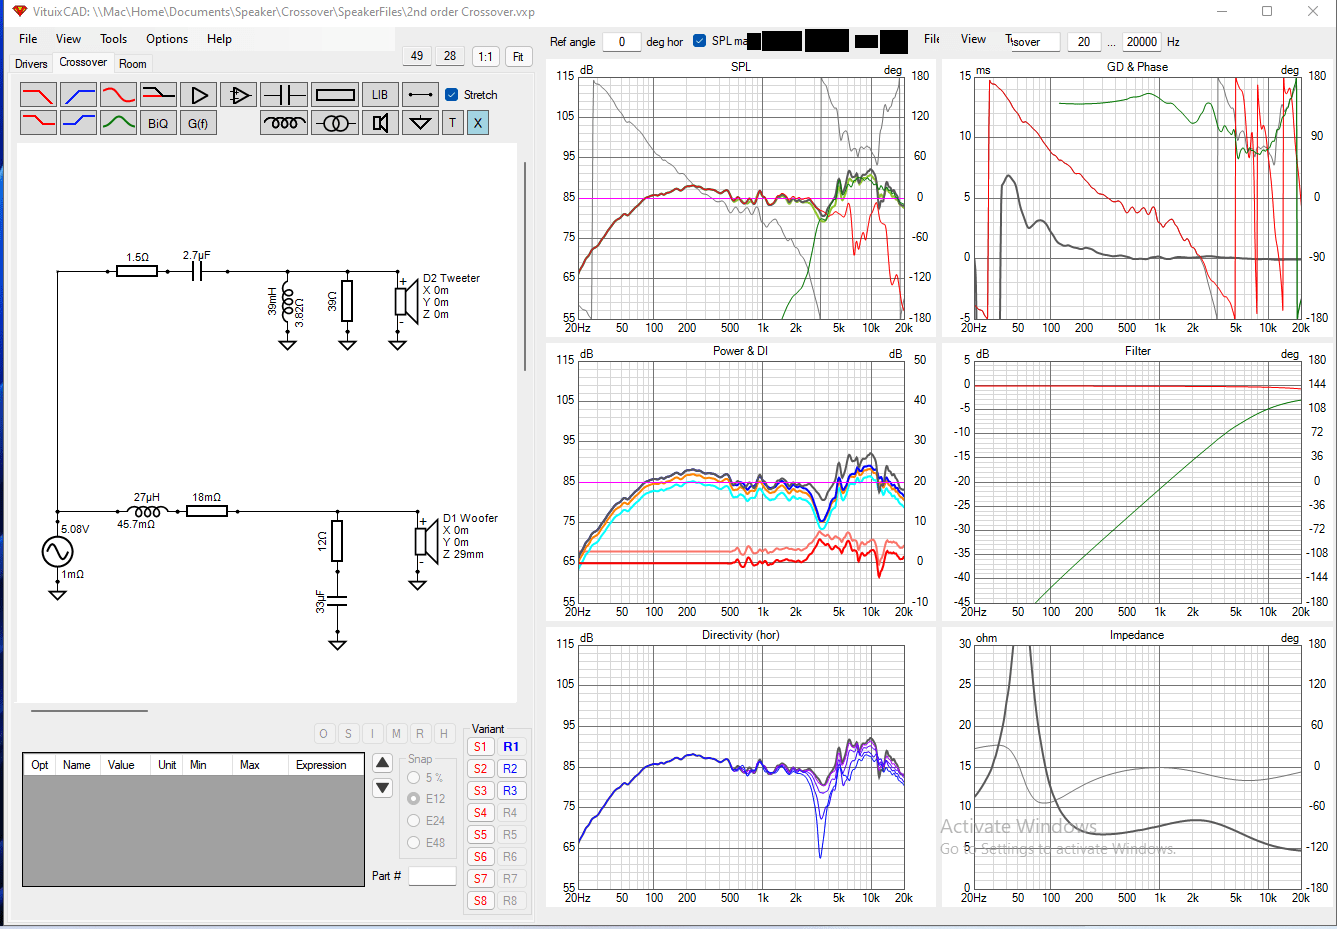Click the 28 button
Screen dimensions: 1337x929
pos(450,56)
